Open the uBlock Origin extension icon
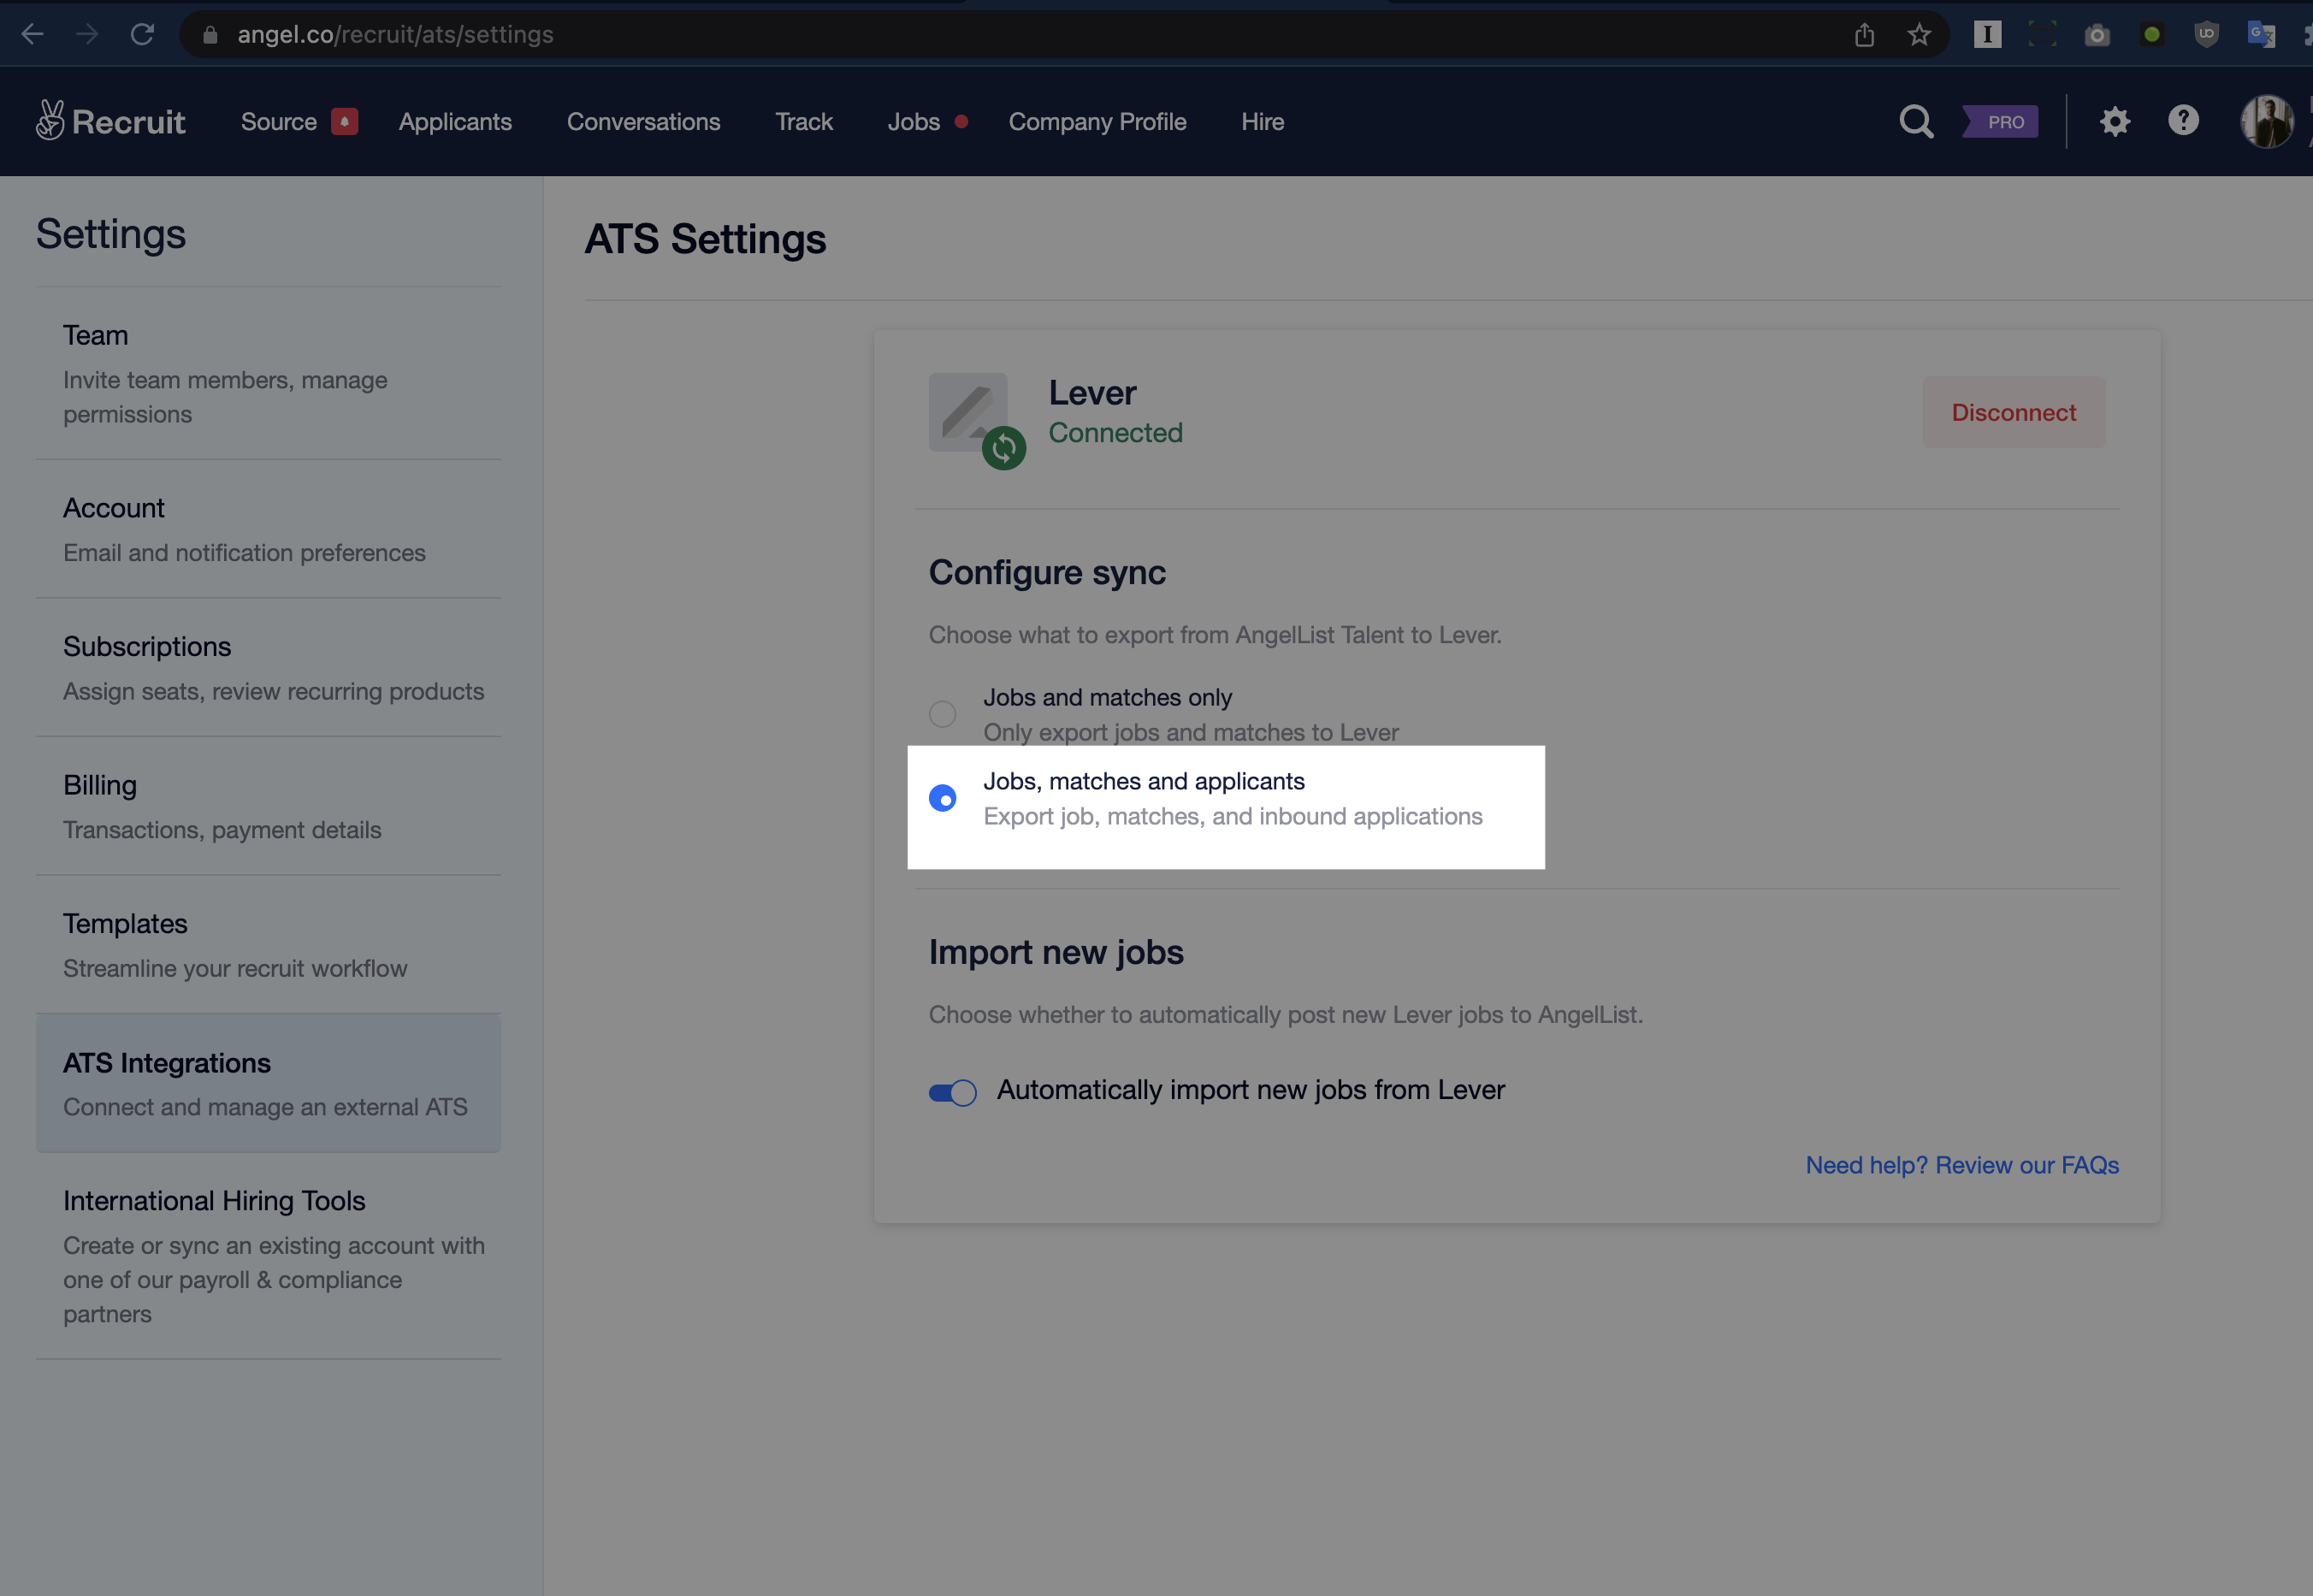 point(2207,33)
